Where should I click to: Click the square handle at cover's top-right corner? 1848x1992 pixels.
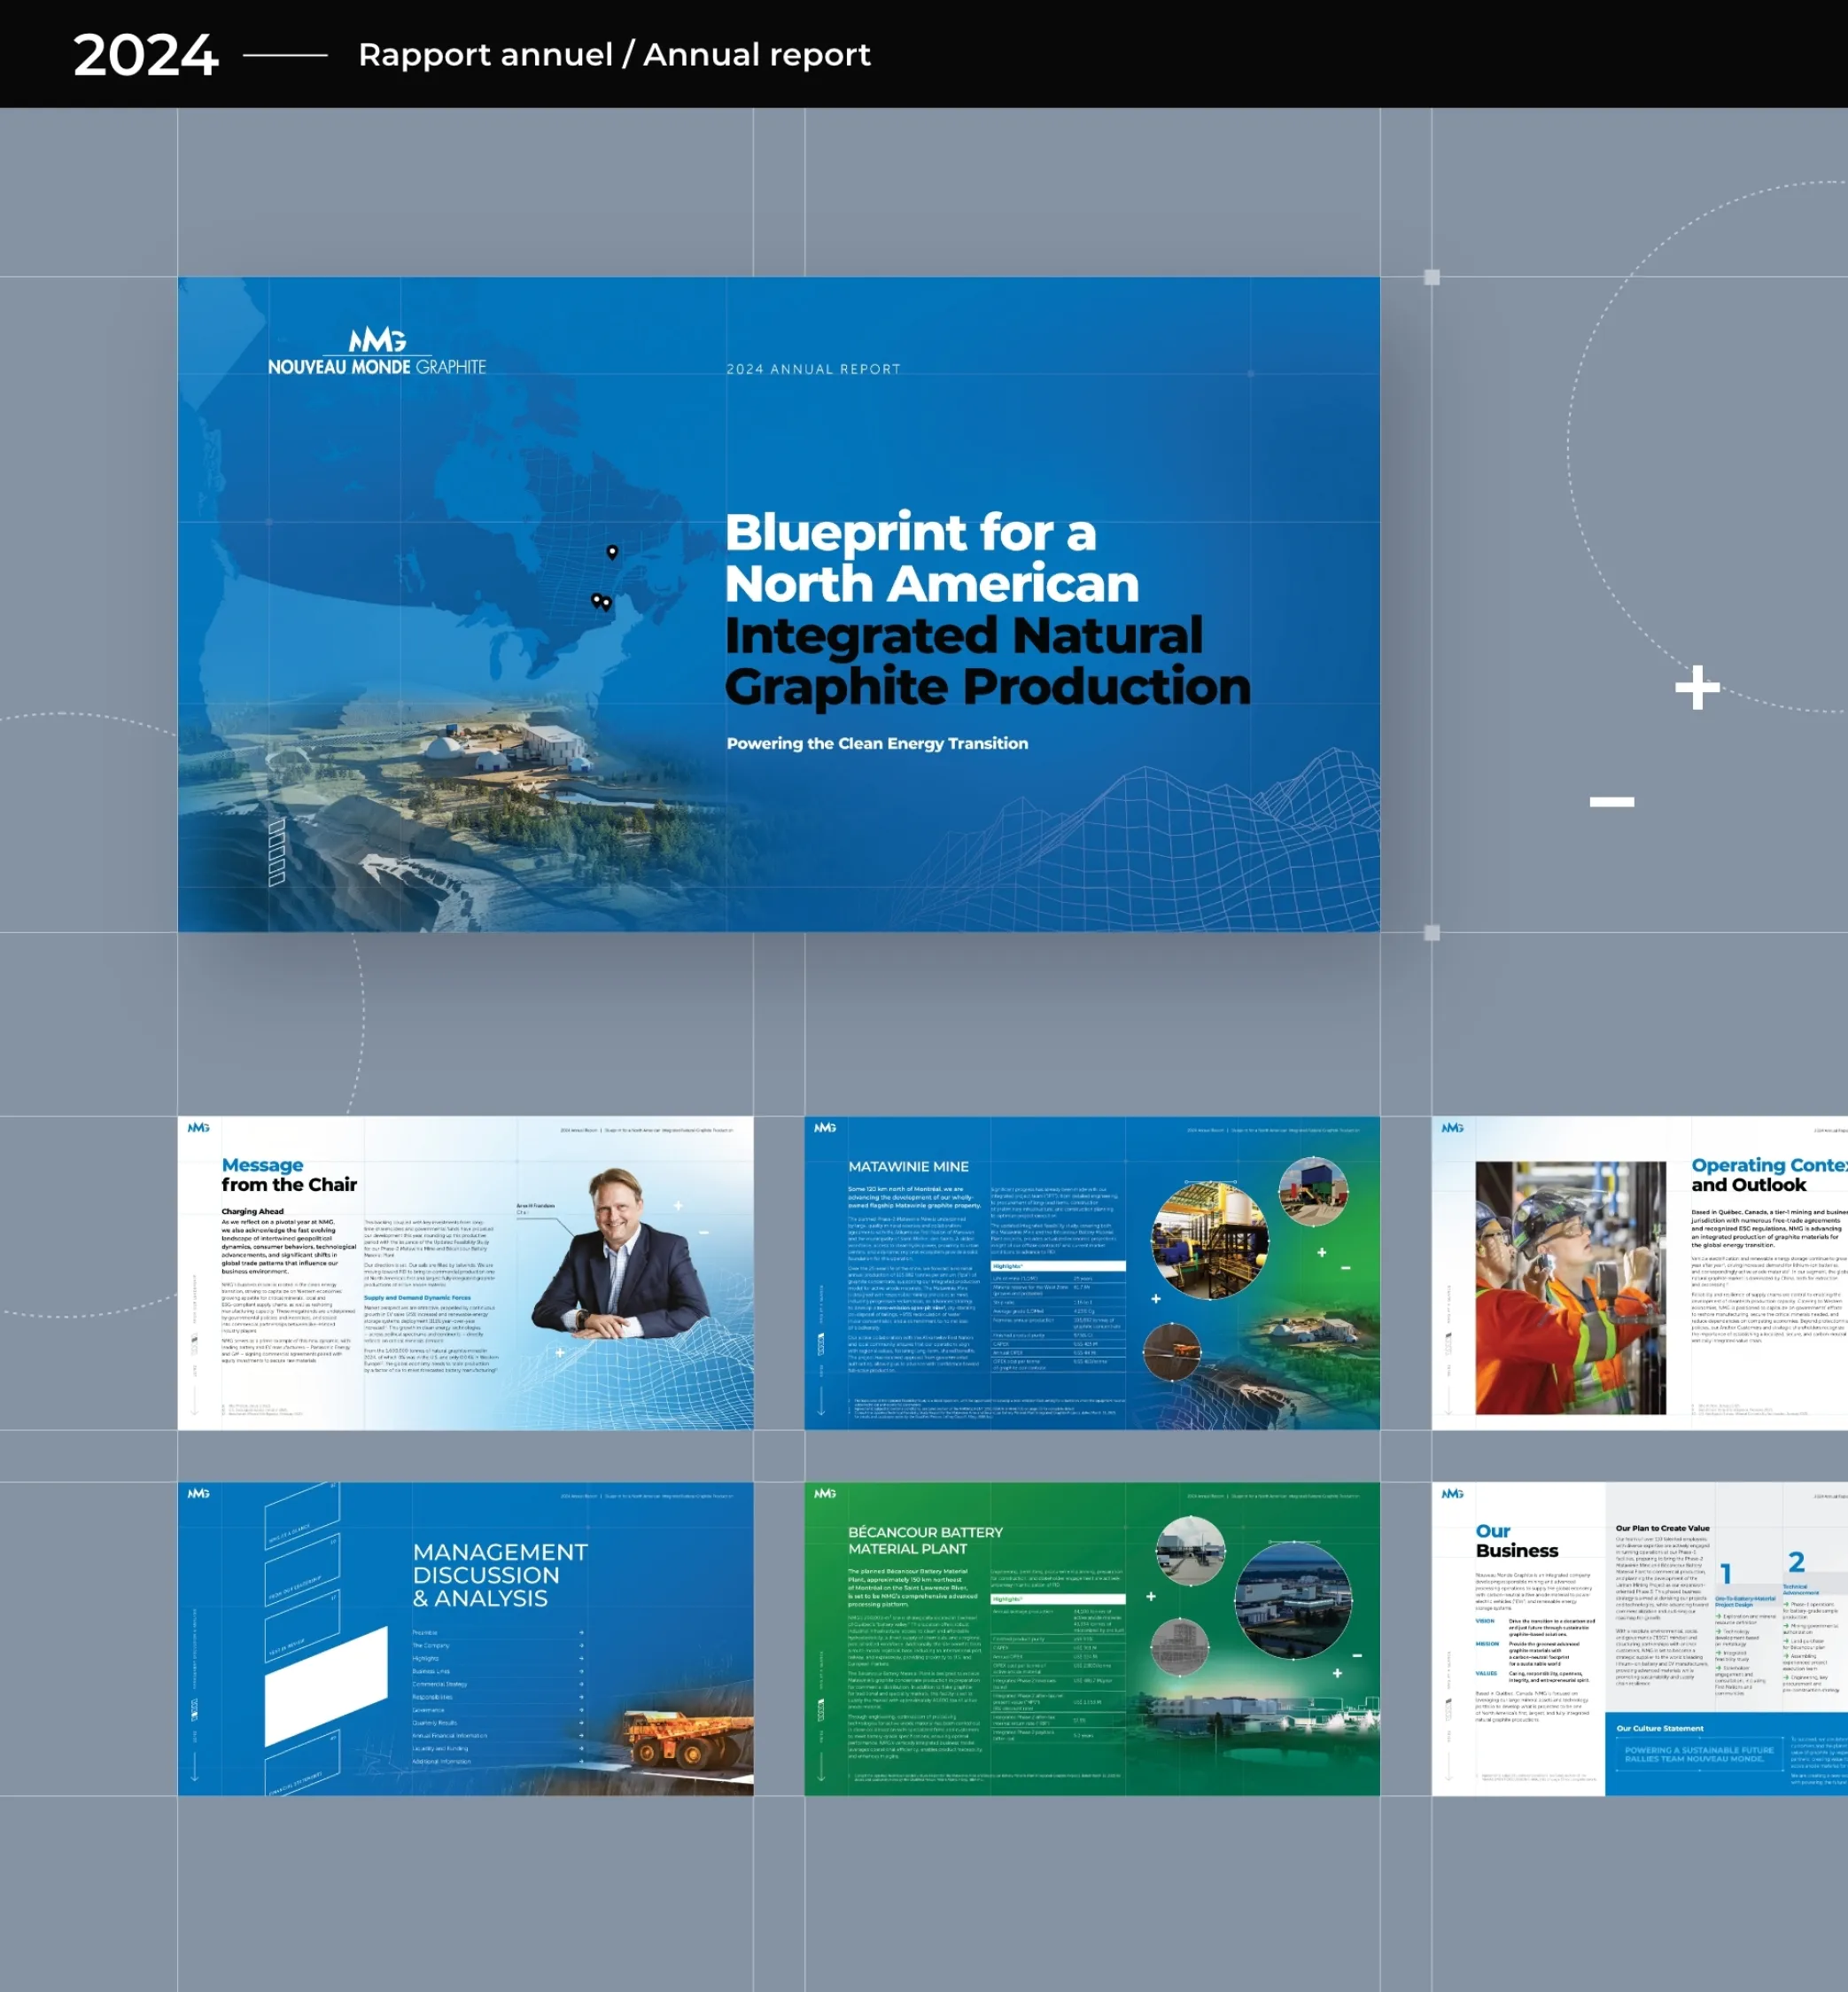point(1431,277)
